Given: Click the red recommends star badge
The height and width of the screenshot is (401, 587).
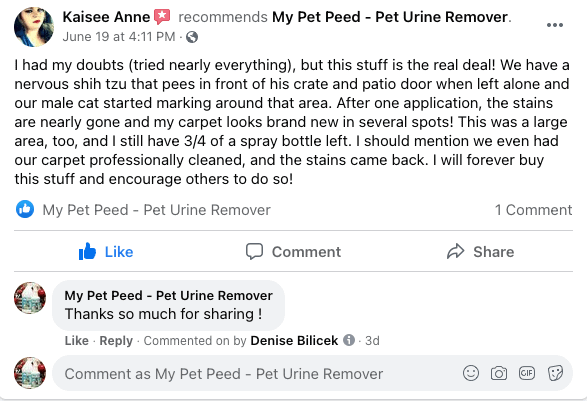Looking at the screenshot, I should coord(162,17).
